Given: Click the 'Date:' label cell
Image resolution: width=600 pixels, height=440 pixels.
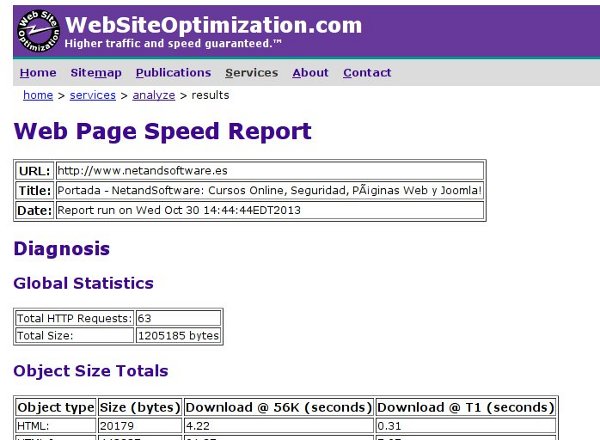Looking at the screenshot, I should [34, 210].
